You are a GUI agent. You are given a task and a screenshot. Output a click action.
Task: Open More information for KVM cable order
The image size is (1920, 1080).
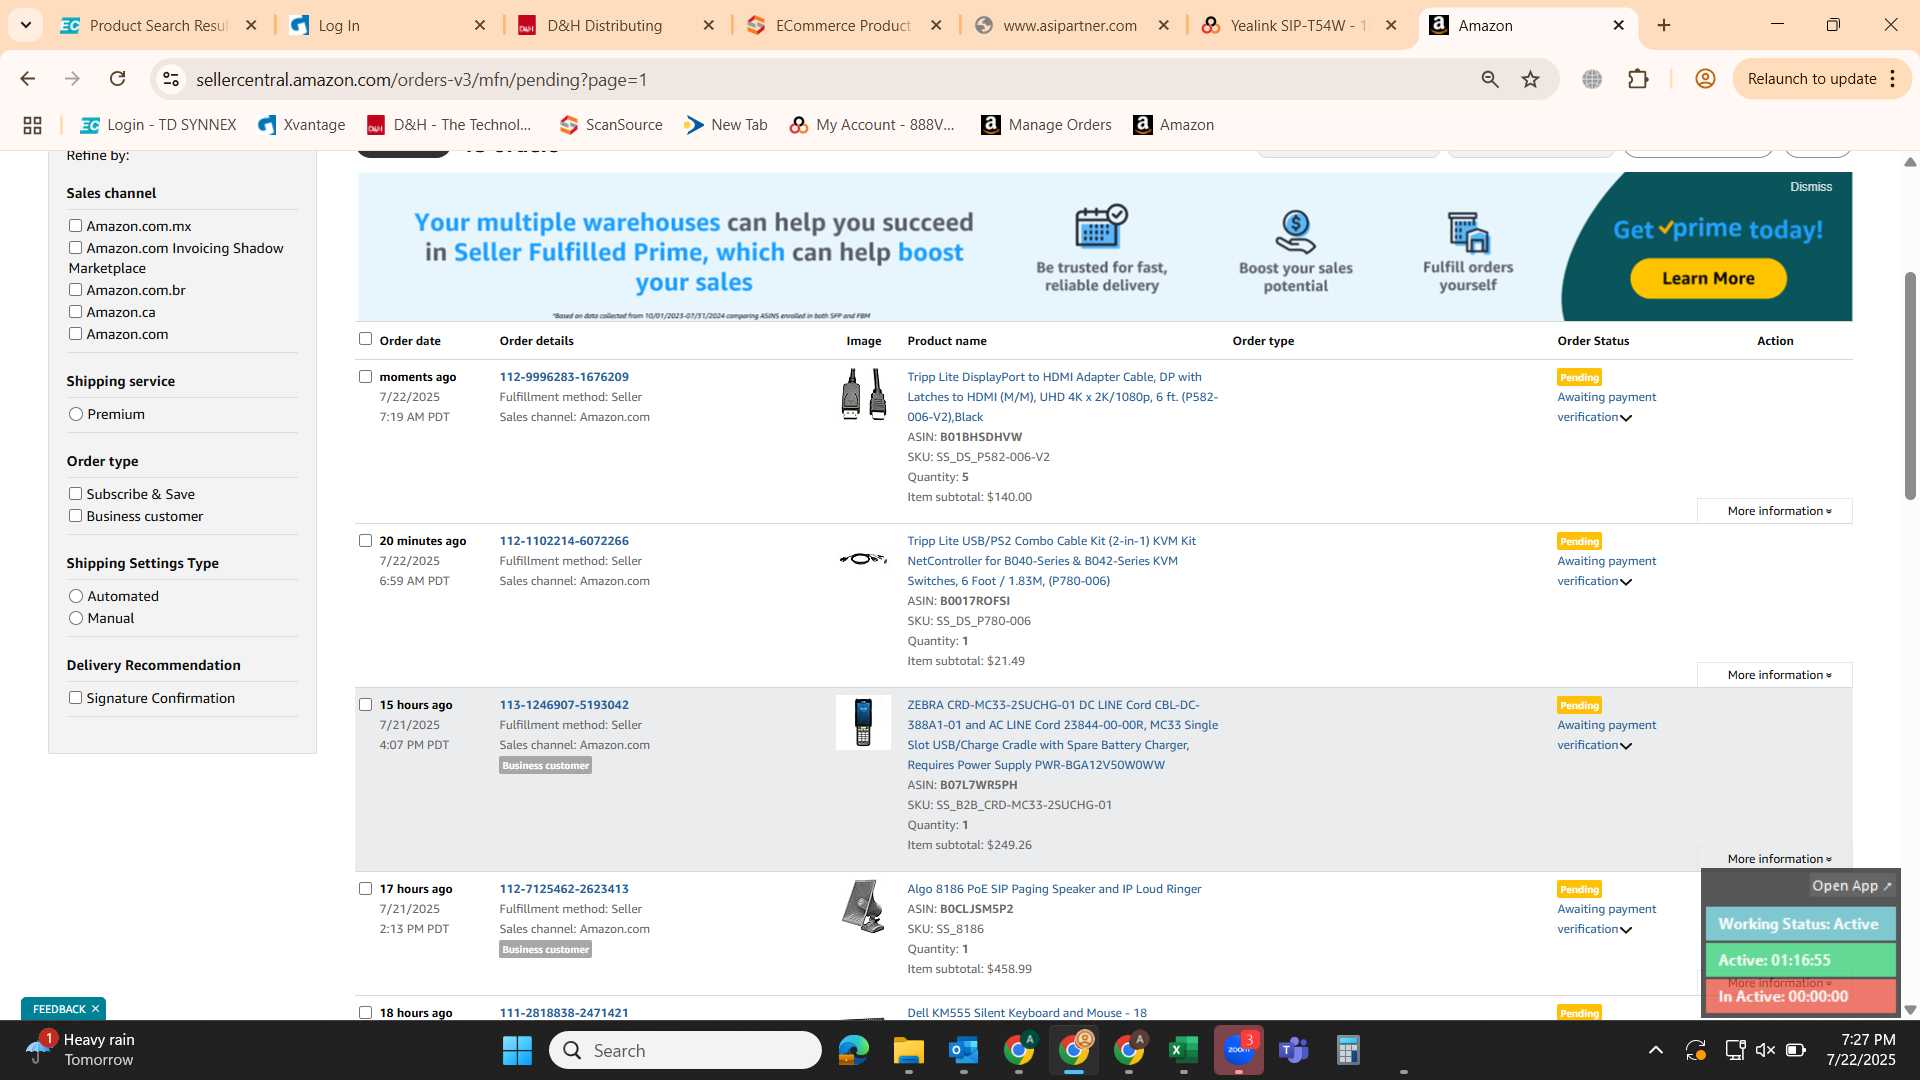(x=1775, y=675)
